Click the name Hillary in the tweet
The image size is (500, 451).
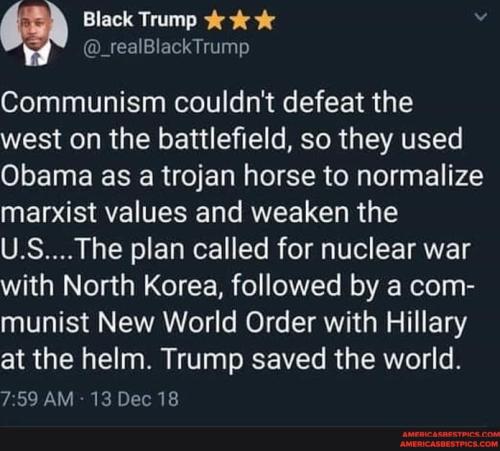click(x=426, y=324)
